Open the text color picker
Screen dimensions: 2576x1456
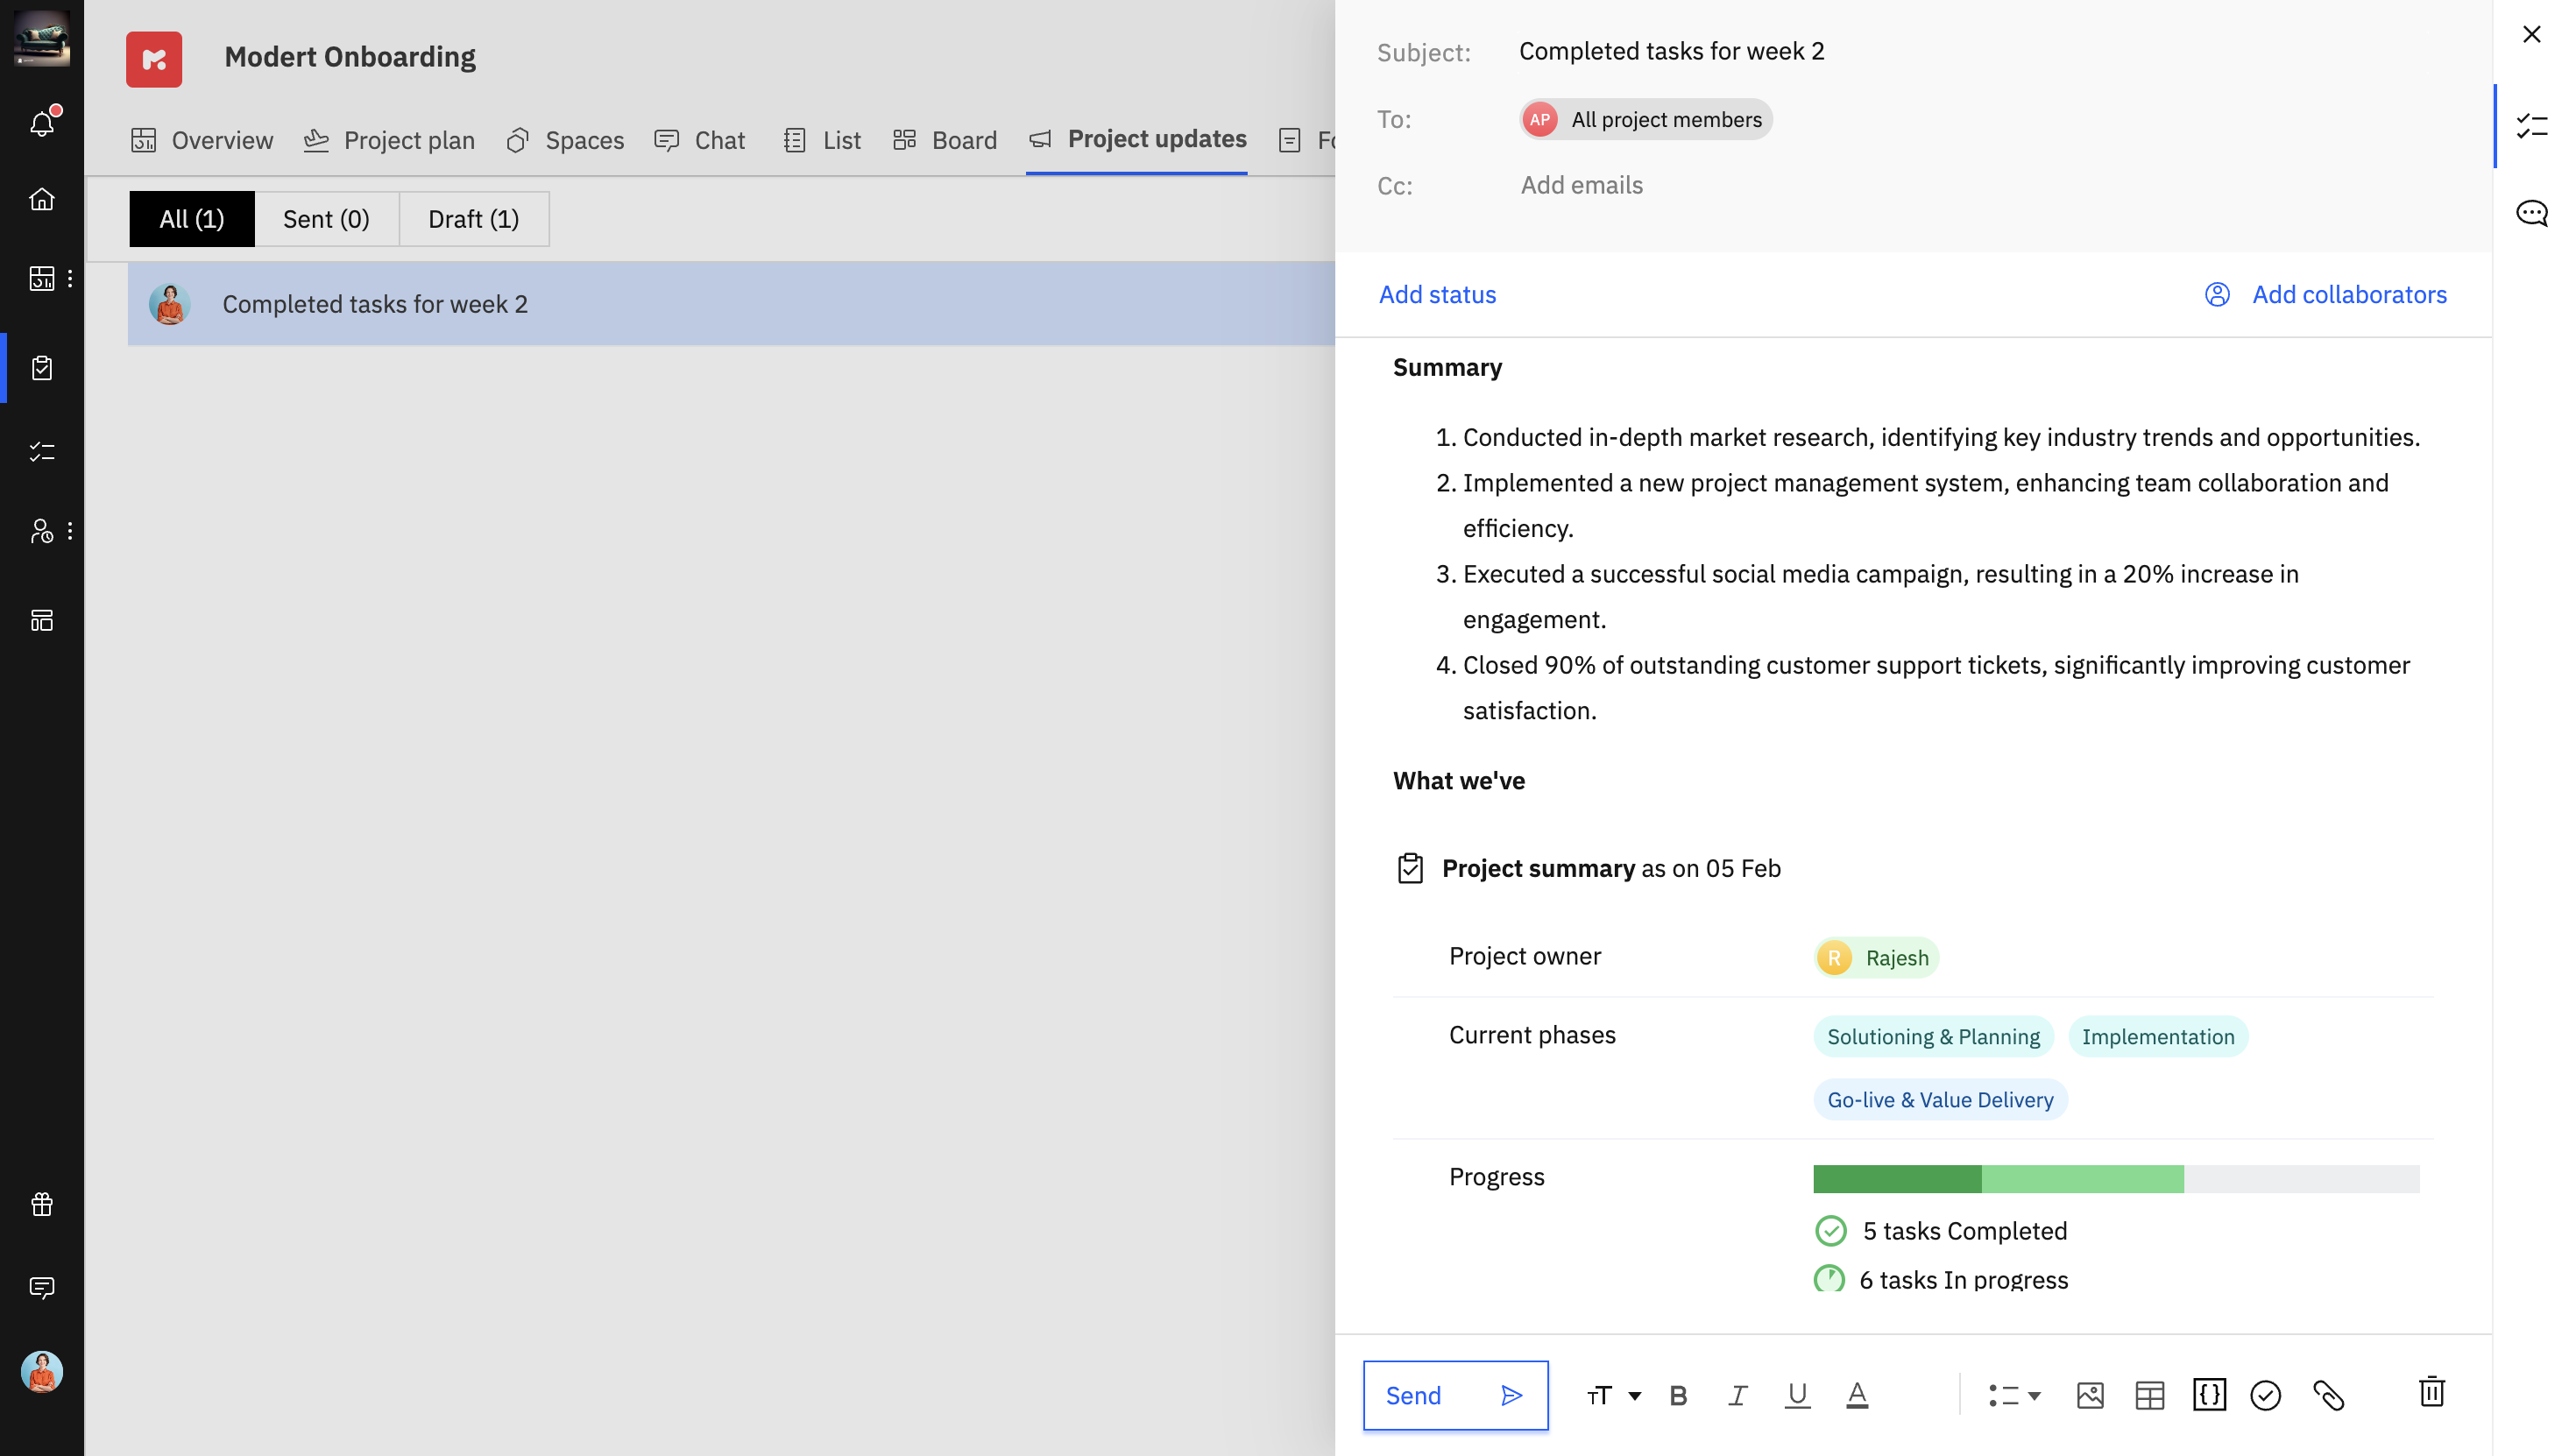tap(1857, 1395)
